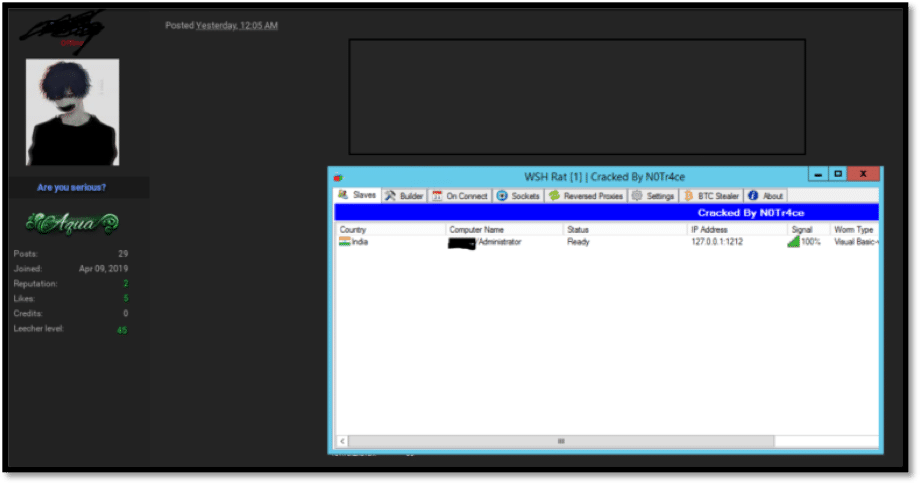Image resolution: width=920 pixels, height=483 pixels.
Task: Open the Reversed Proxies tab
Action: click(586, 196)
